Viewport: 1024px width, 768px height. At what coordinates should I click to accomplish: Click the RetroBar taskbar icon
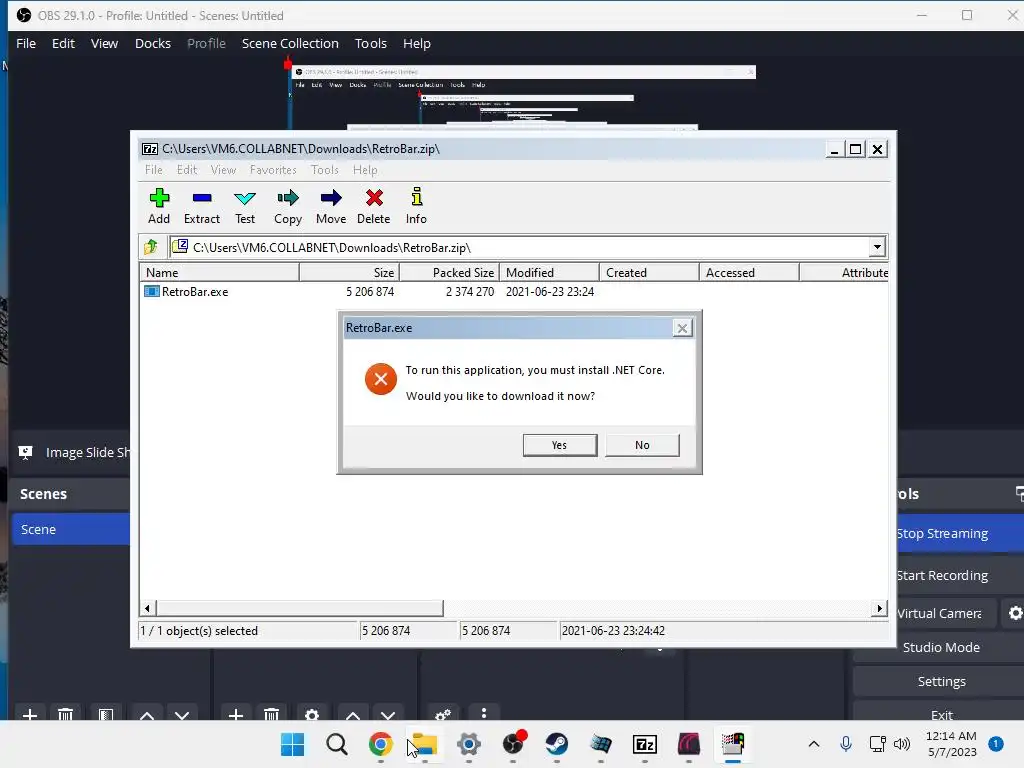[733, 744]
